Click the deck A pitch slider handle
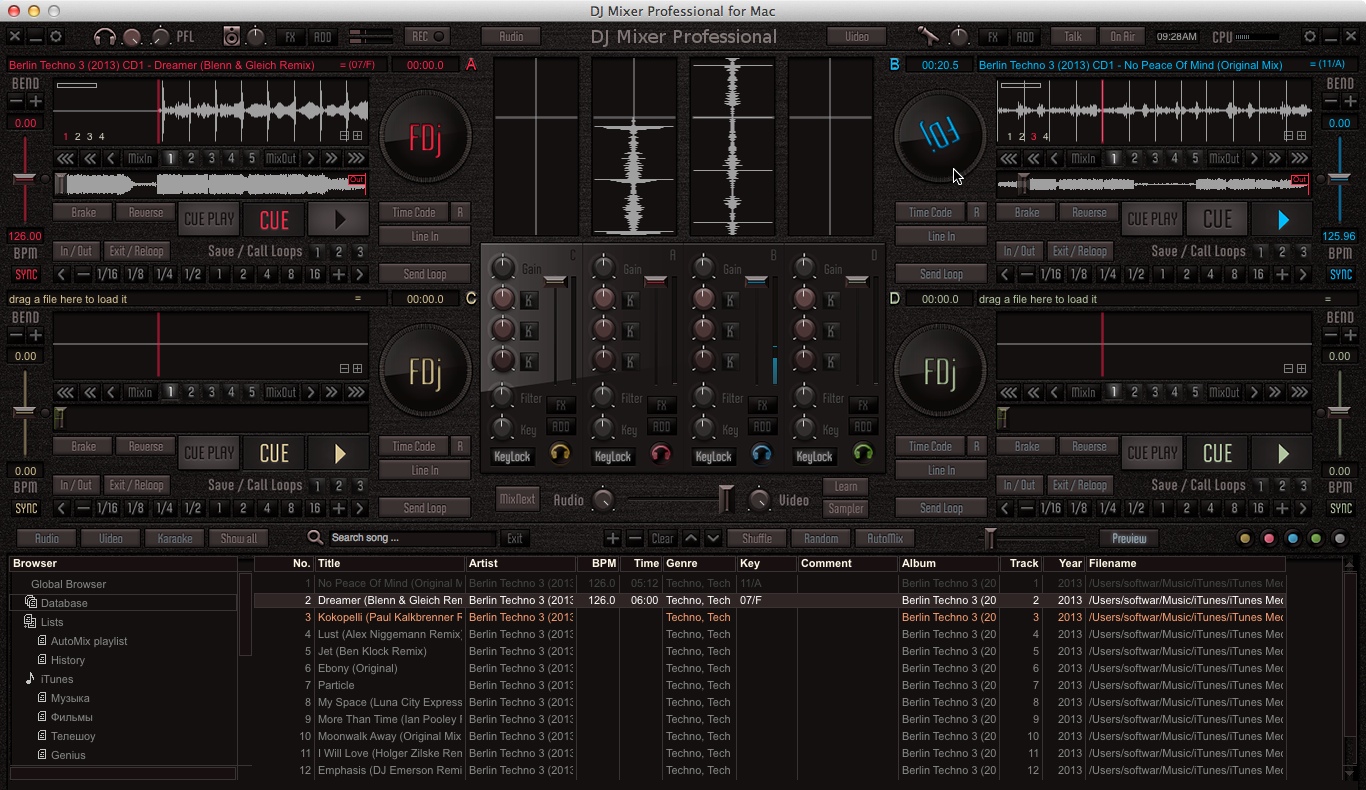Viewport: 1366px width, 790px height. [x=24, y=179]
